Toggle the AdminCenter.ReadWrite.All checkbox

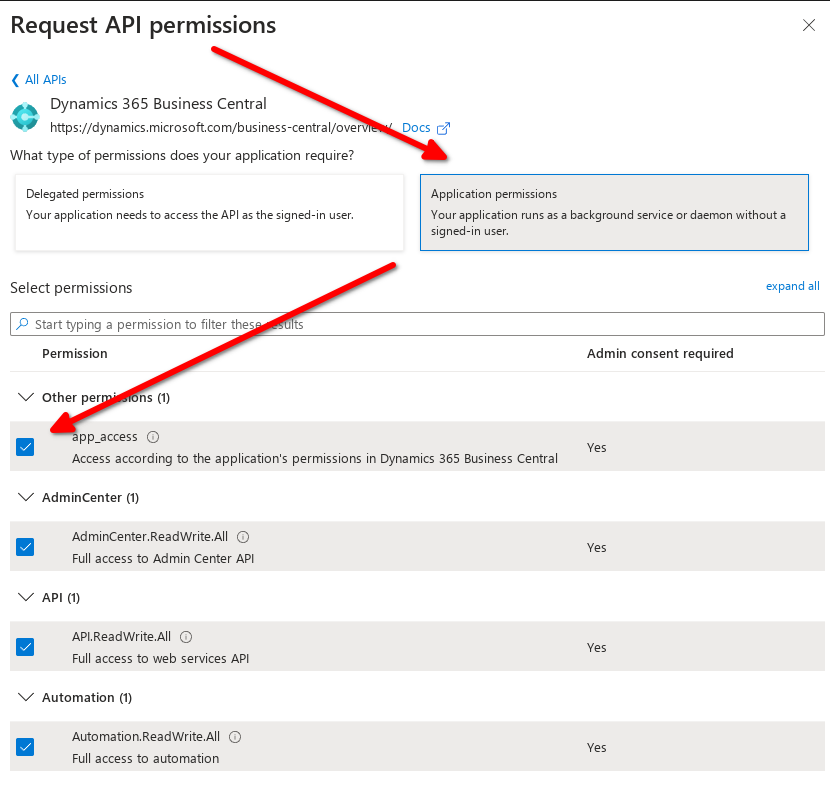(25, 547)
